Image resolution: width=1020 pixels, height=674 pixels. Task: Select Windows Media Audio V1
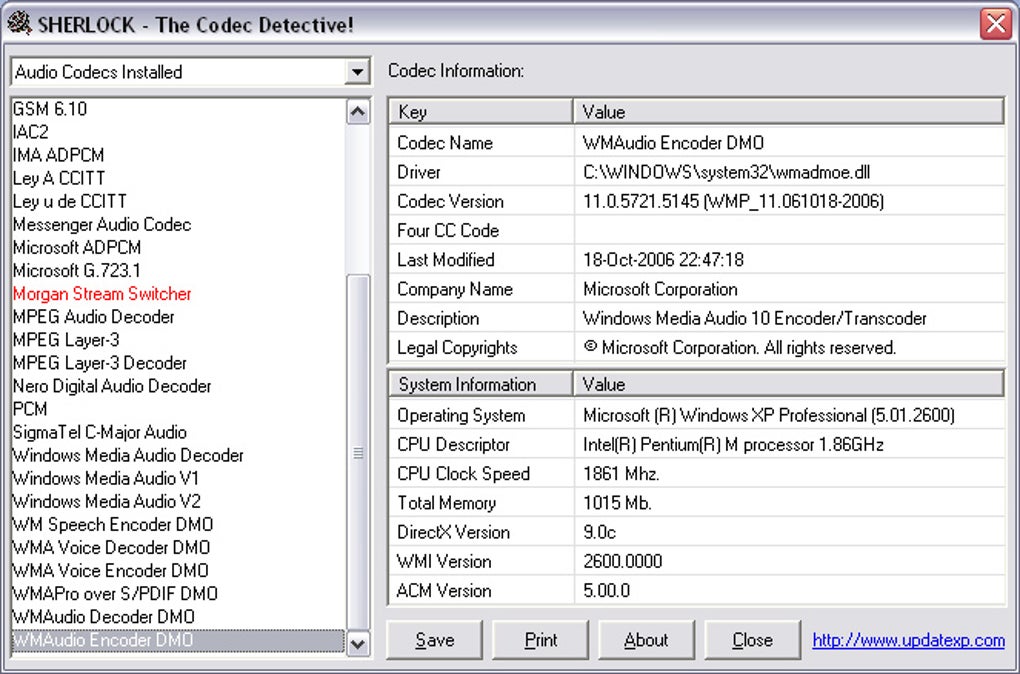coord(106,478)
